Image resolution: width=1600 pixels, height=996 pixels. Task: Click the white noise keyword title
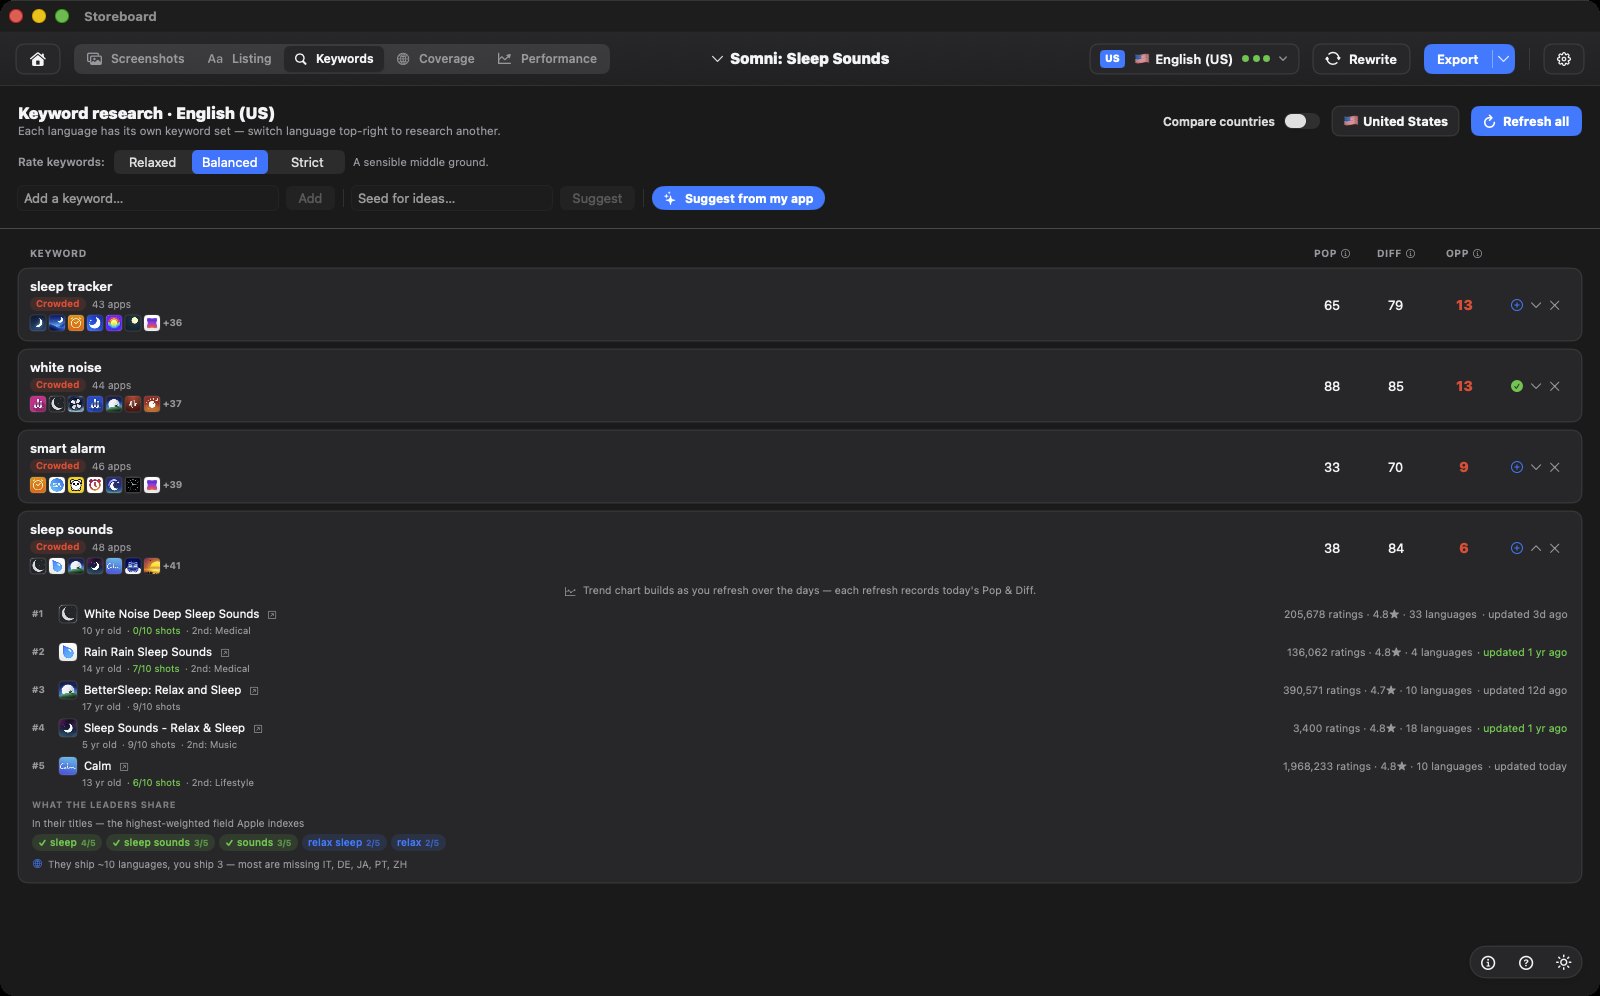(66, 368)
